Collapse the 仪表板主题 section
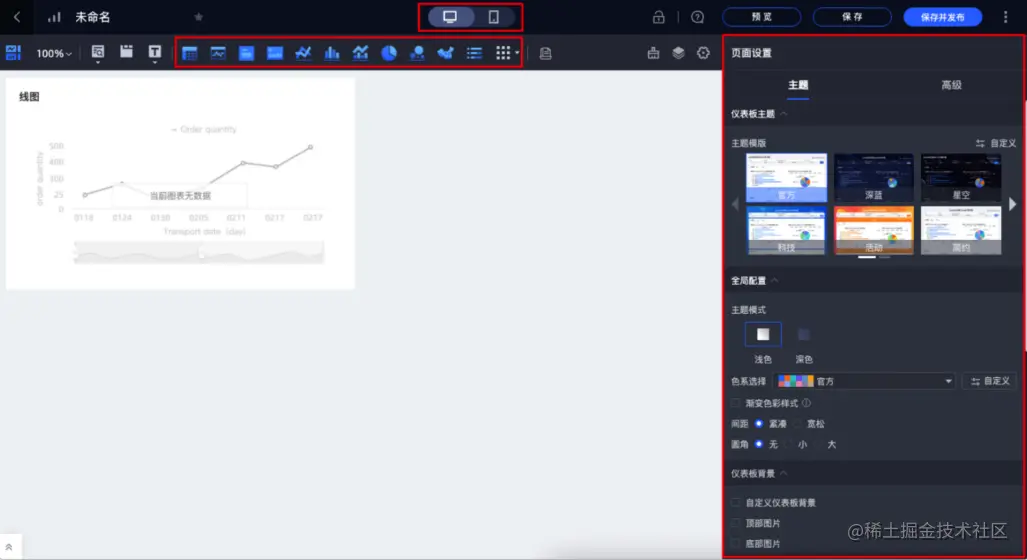This screenshot has height=560, width=1027. 783,114
